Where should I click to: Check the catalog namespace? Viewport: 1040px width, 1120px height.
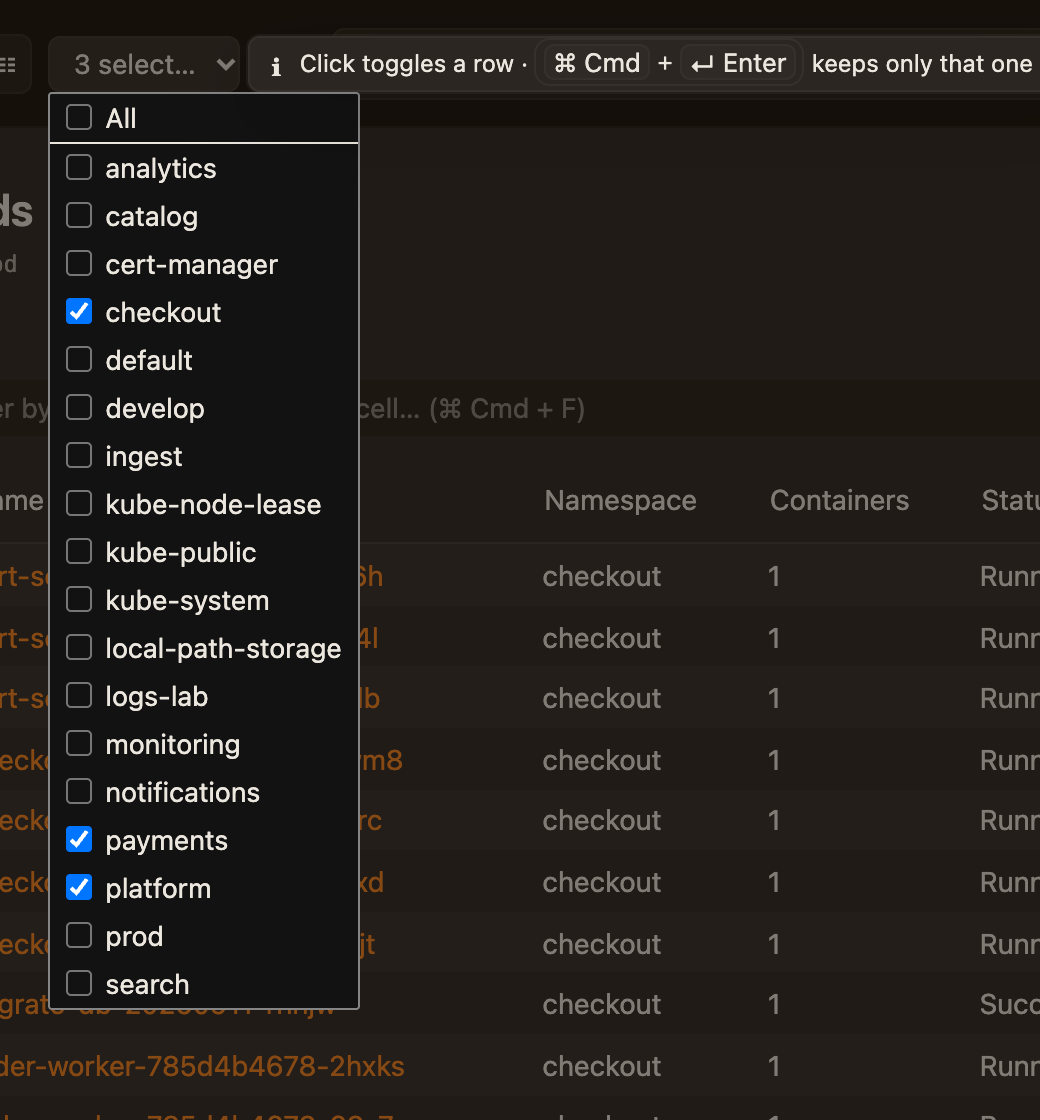79,216
